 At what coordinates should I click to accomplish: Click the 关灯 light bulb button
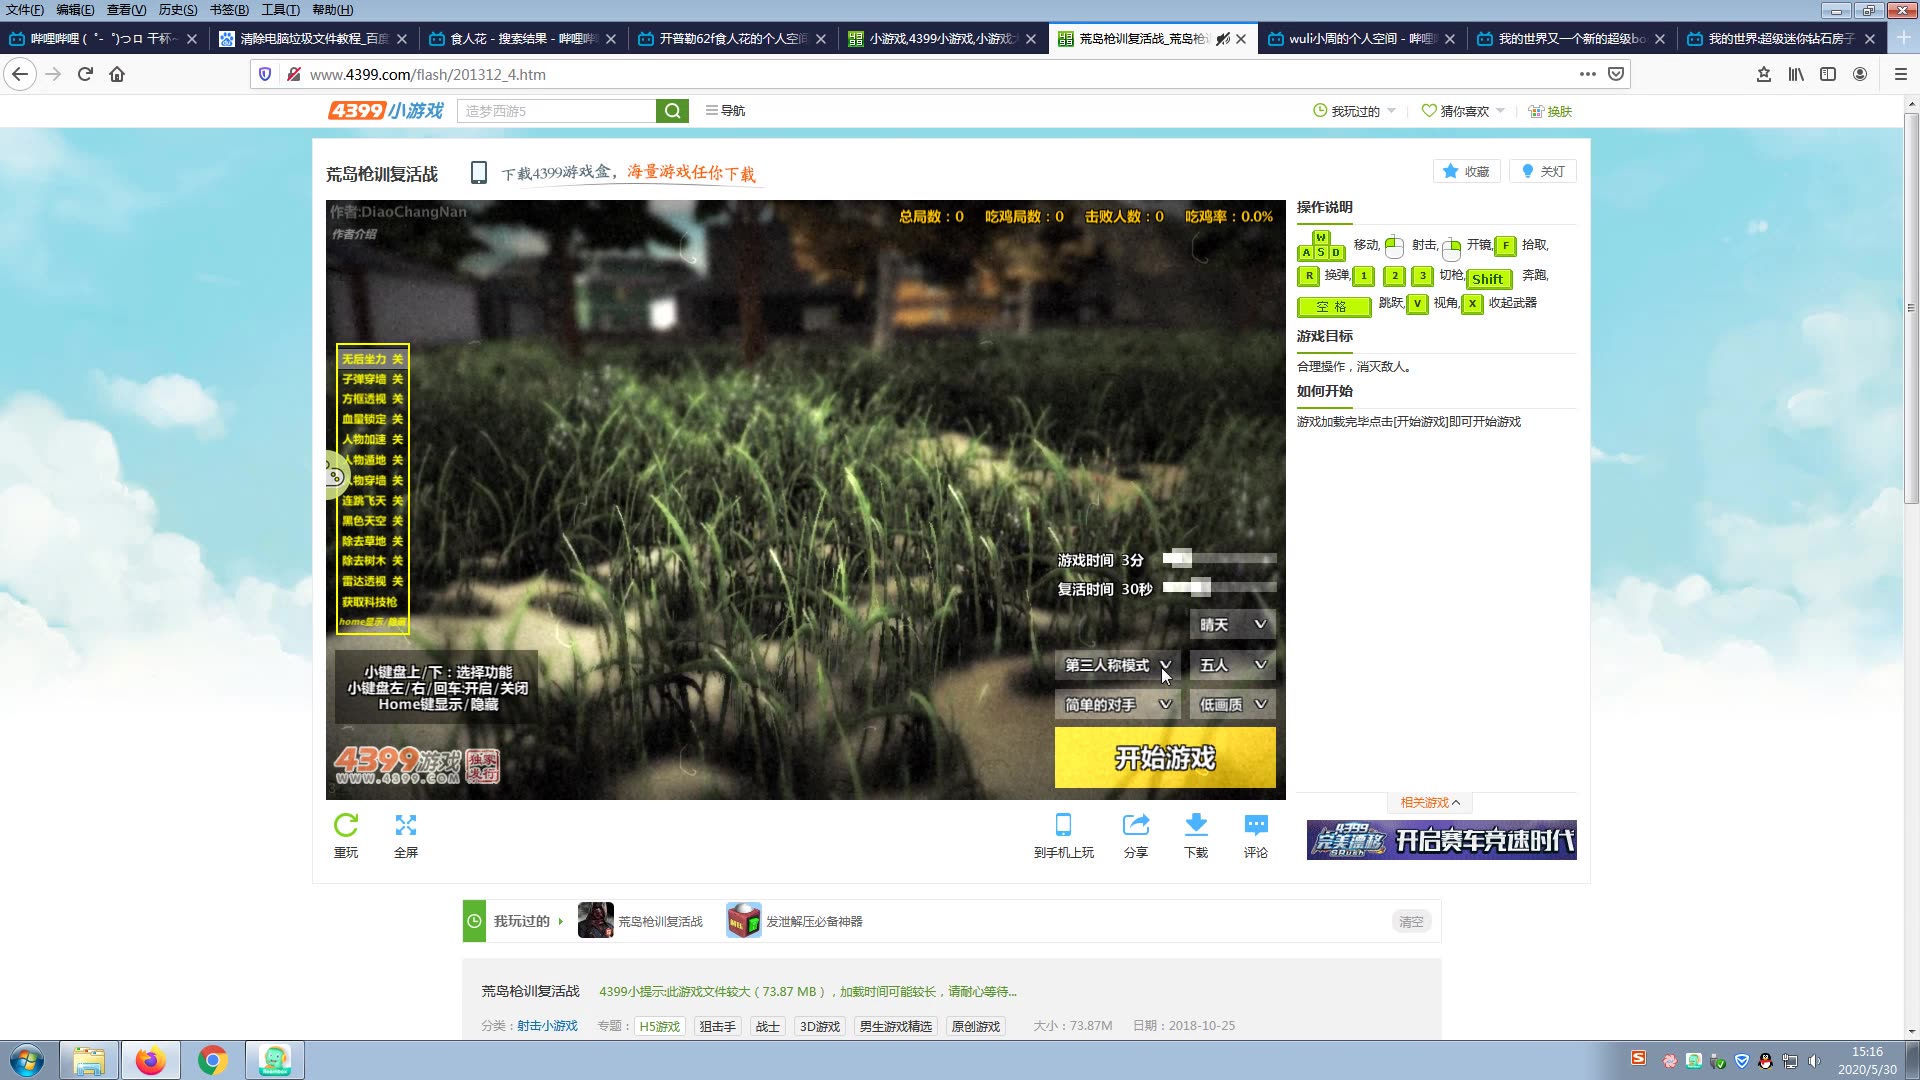(x=1543, y=172)
